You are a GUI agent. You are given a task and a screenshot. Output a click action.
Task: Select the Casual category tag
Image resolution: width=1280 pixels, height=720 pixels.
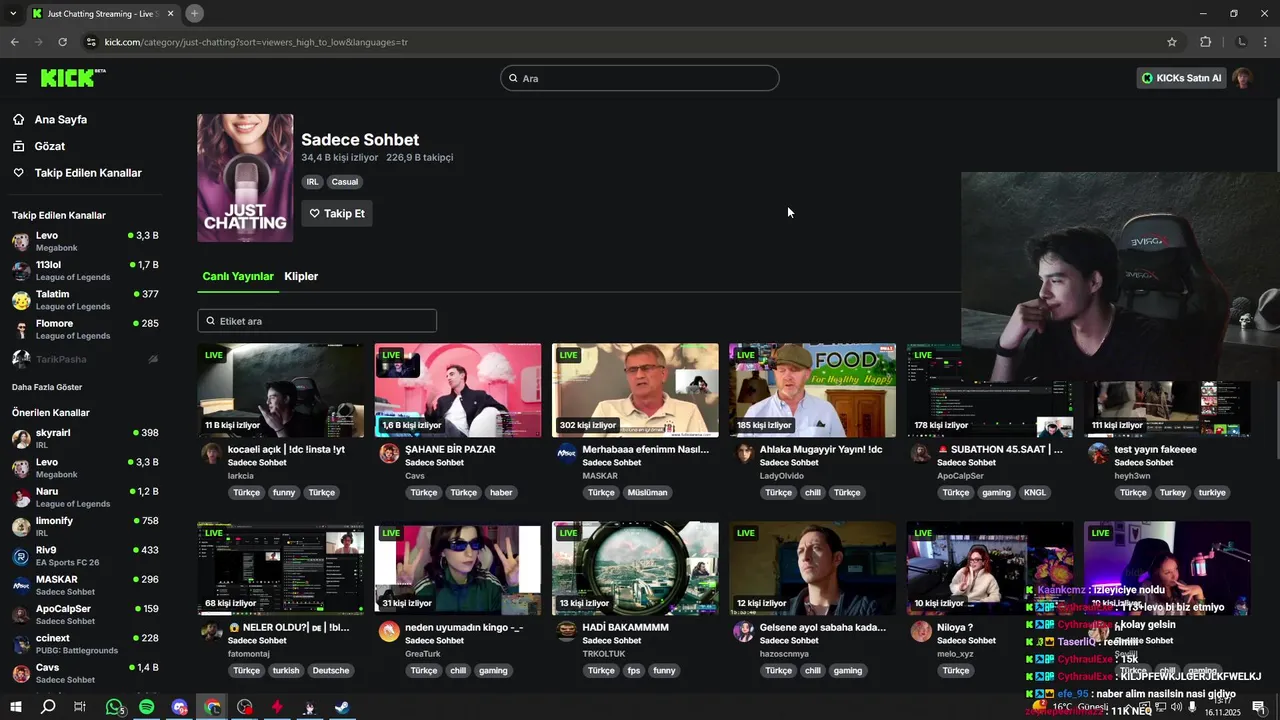[x=345, y=182]
